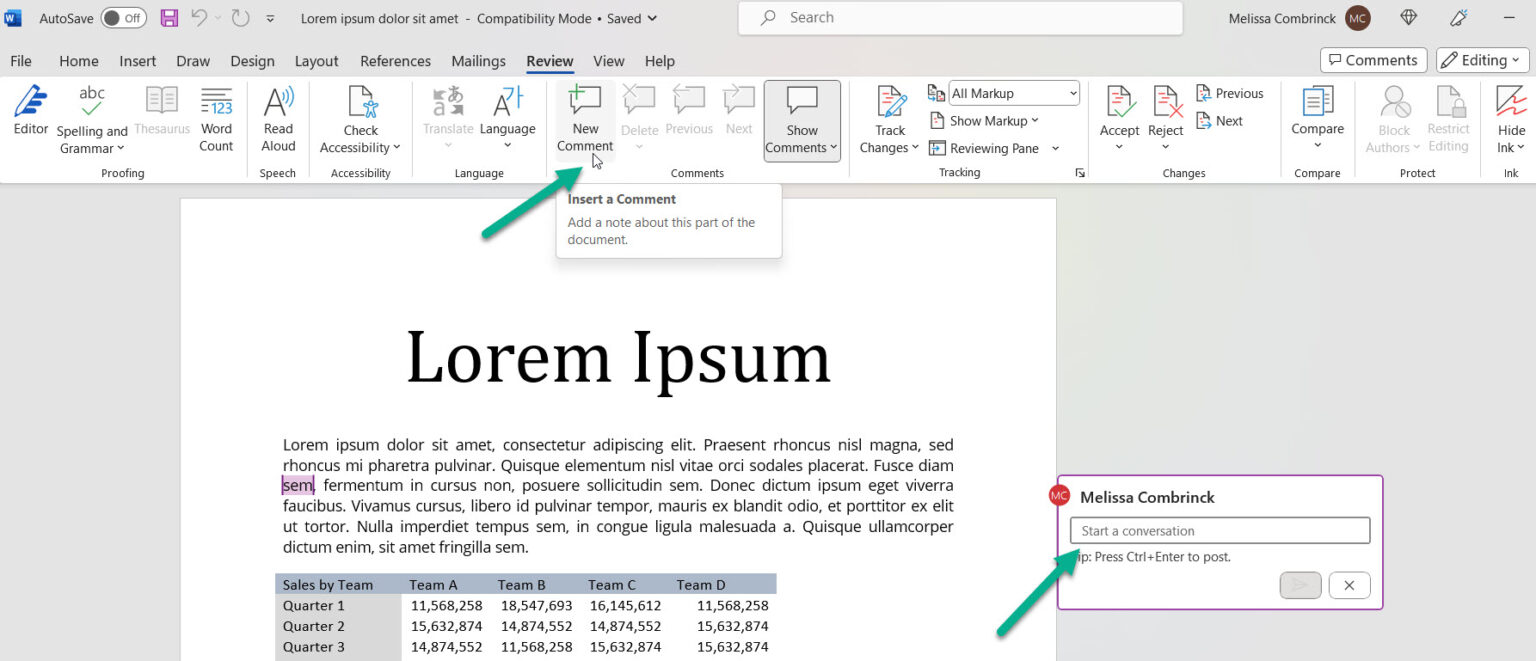Click the "Team C" column header
The image size is (1536, 661).
tap(612, 585)
